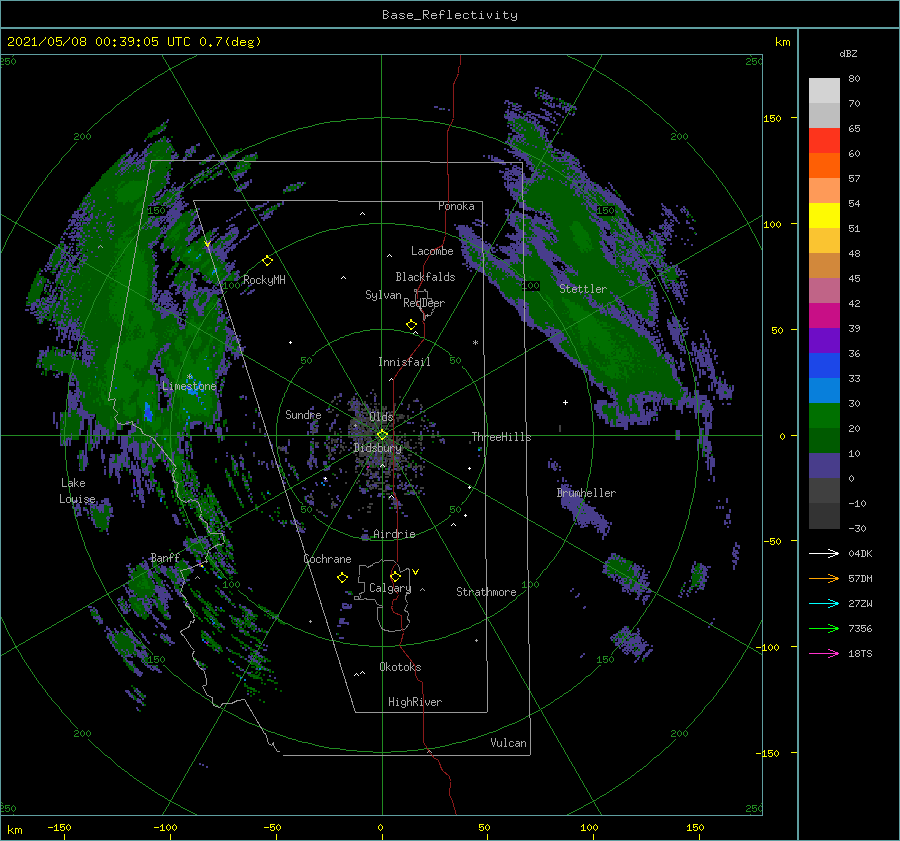Click the Airdrie label
The image size is (900, 841).
[x=394, y=534]
